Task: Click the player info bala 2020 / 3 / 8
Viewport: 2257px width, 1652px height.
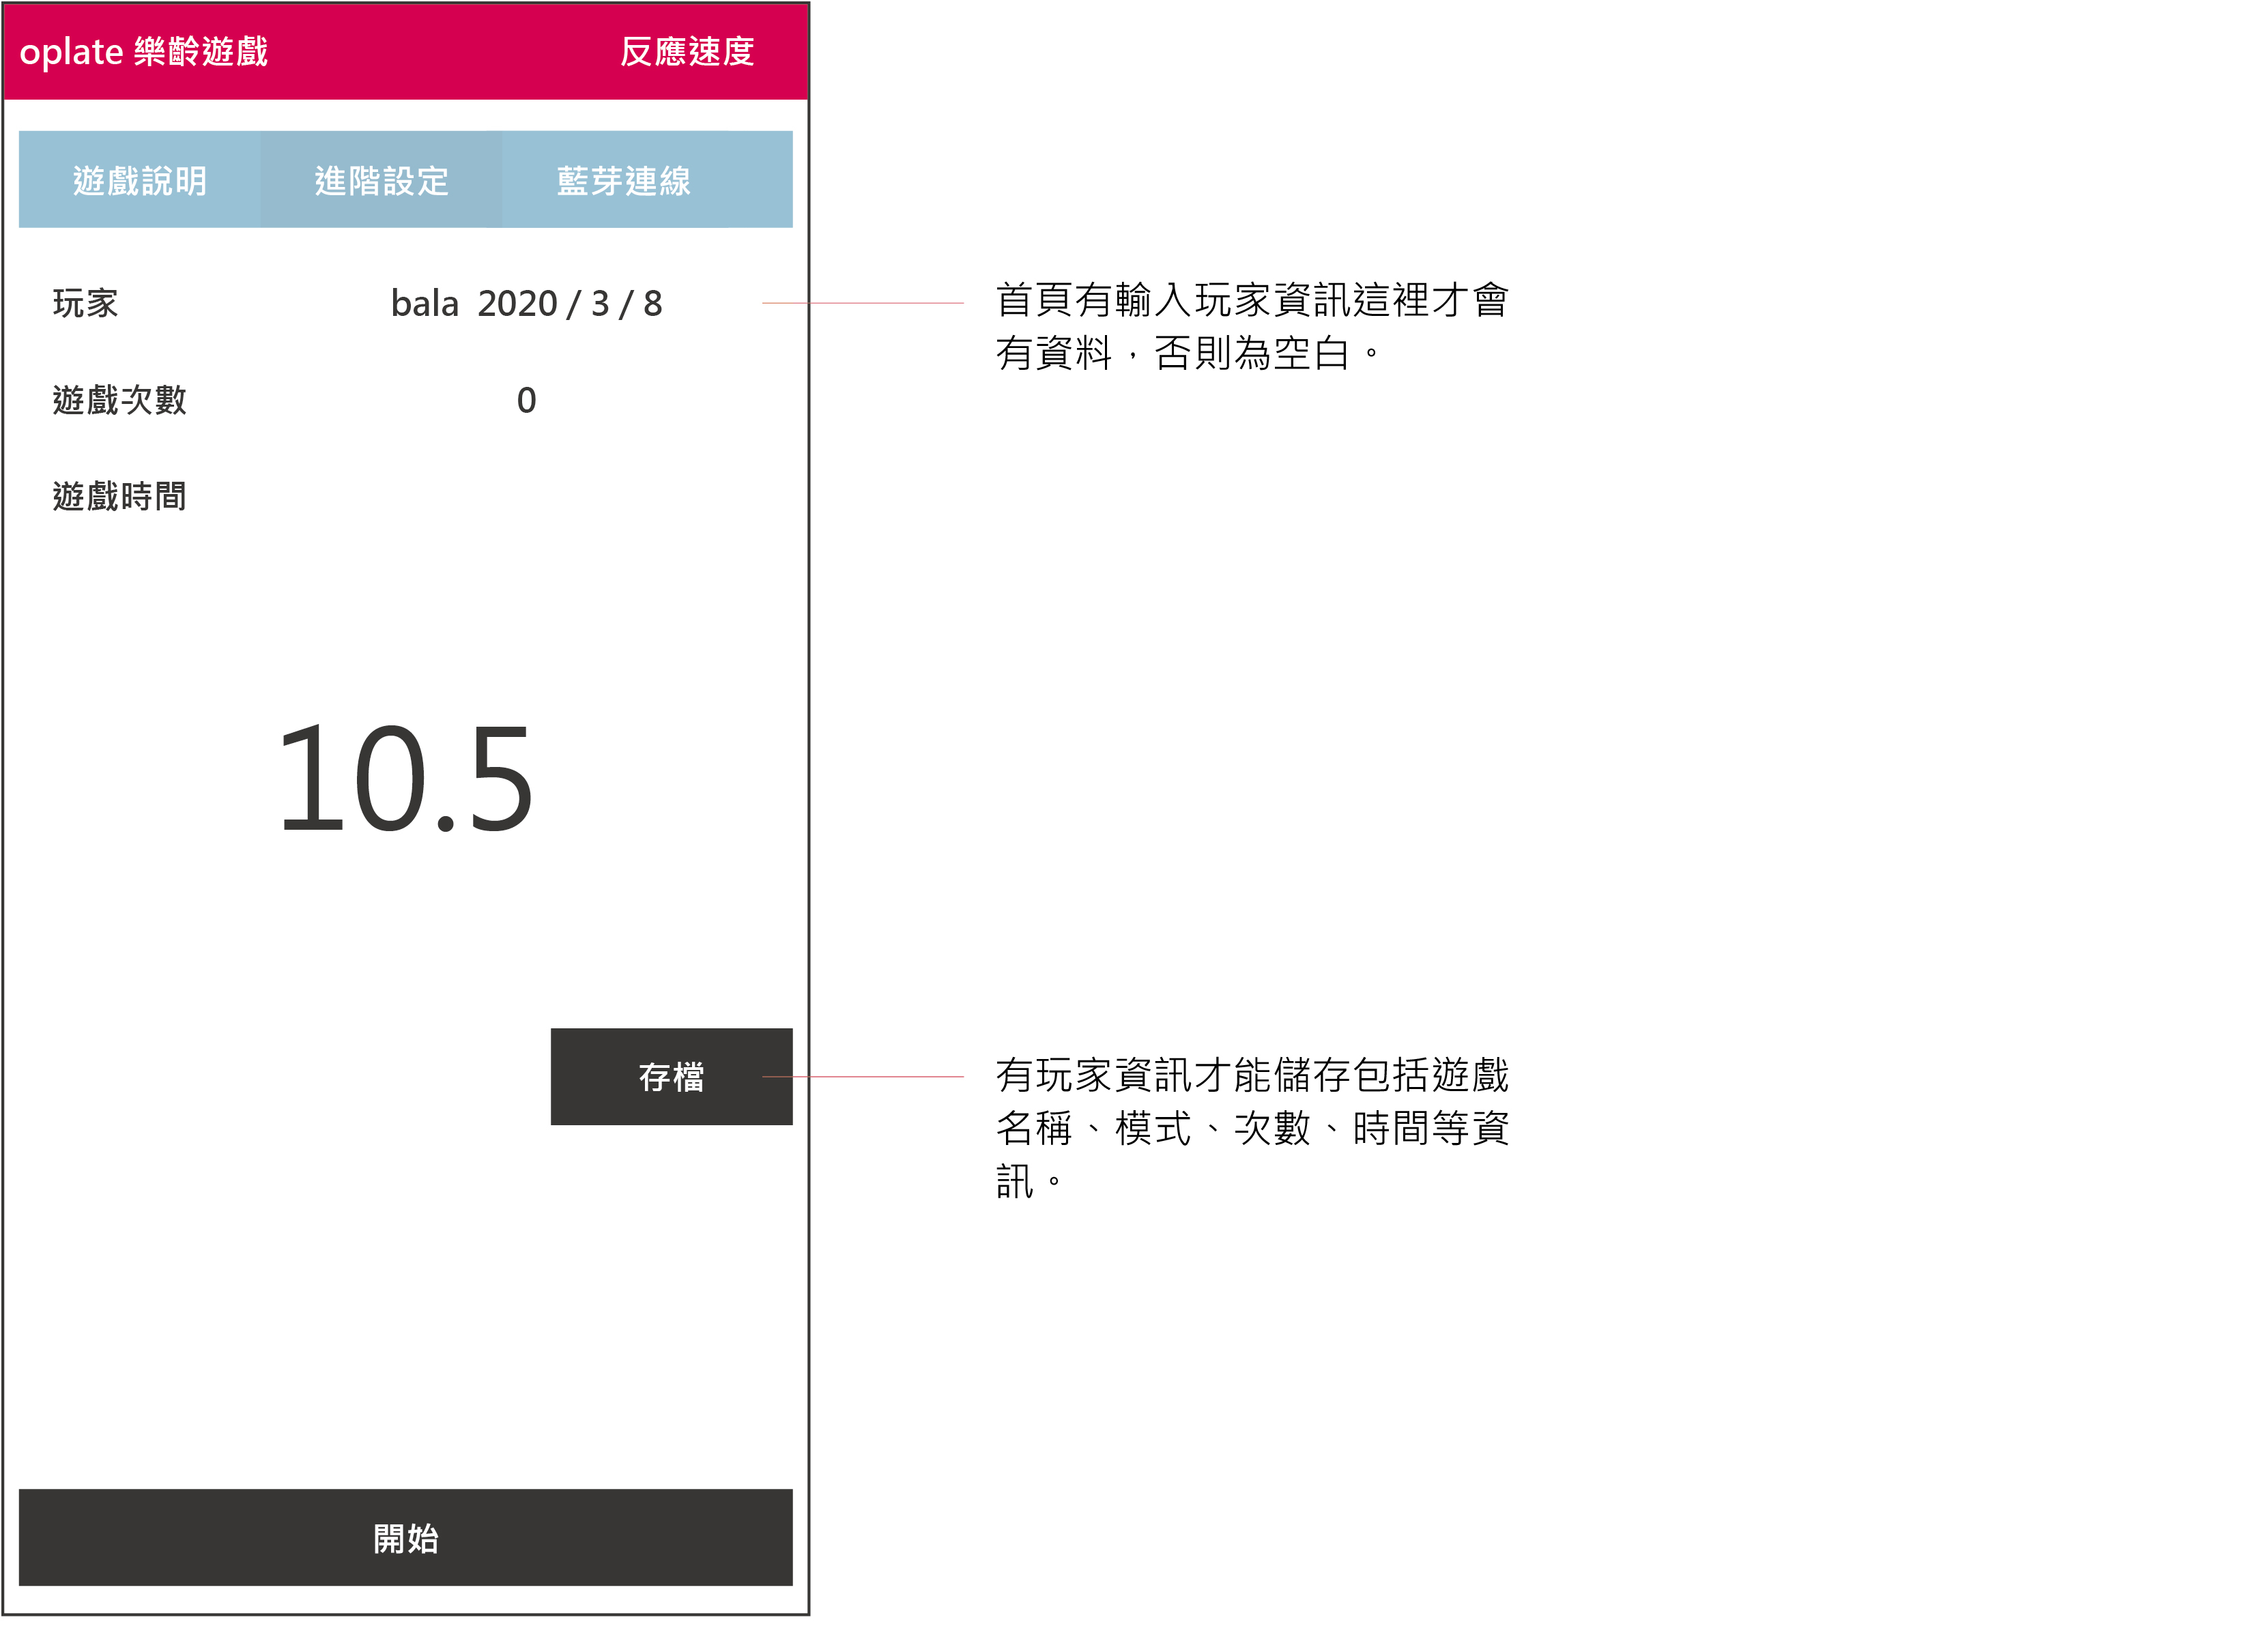Action: pos(526,303)
